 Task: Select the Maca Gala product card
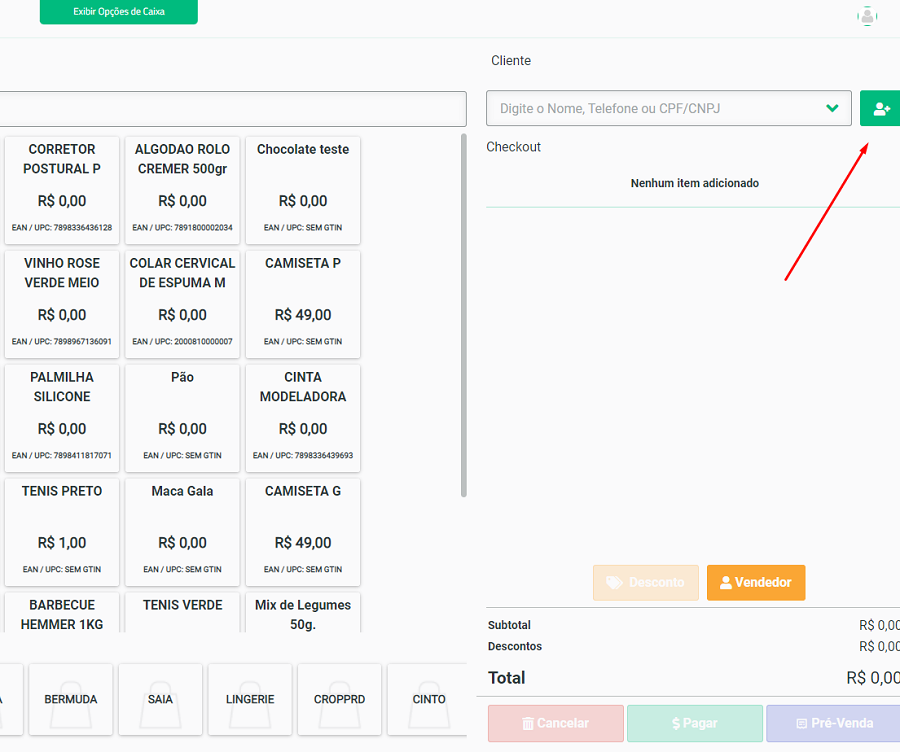[x=183, y=532]
